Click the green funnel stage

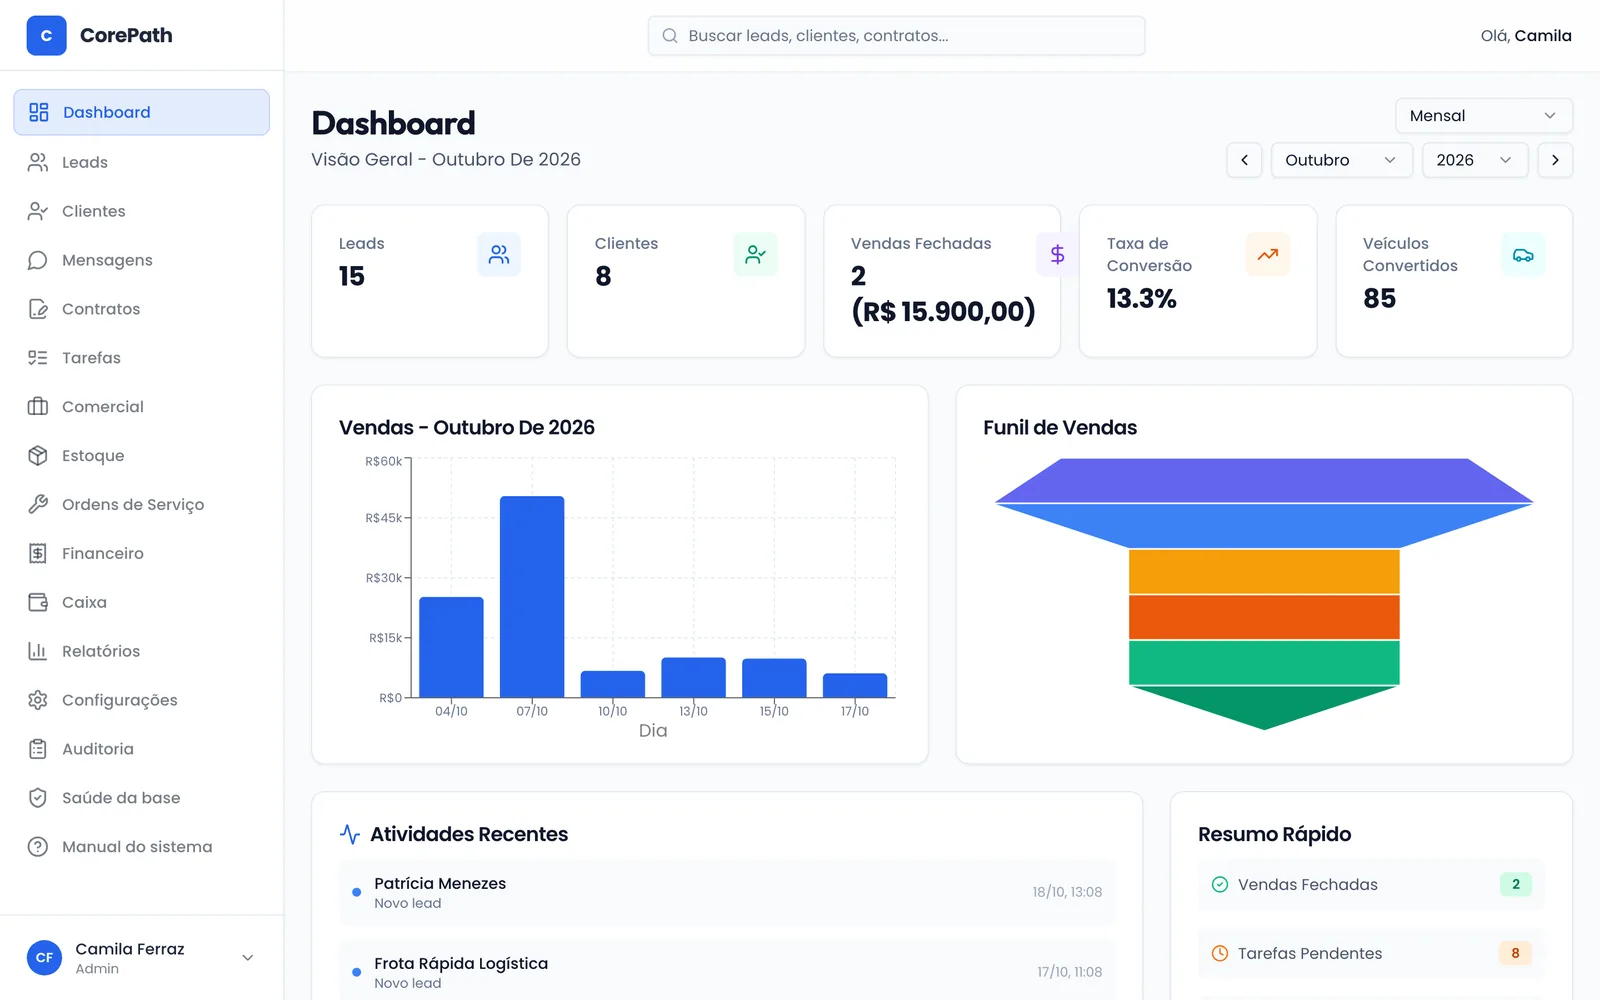[1264, 663]
